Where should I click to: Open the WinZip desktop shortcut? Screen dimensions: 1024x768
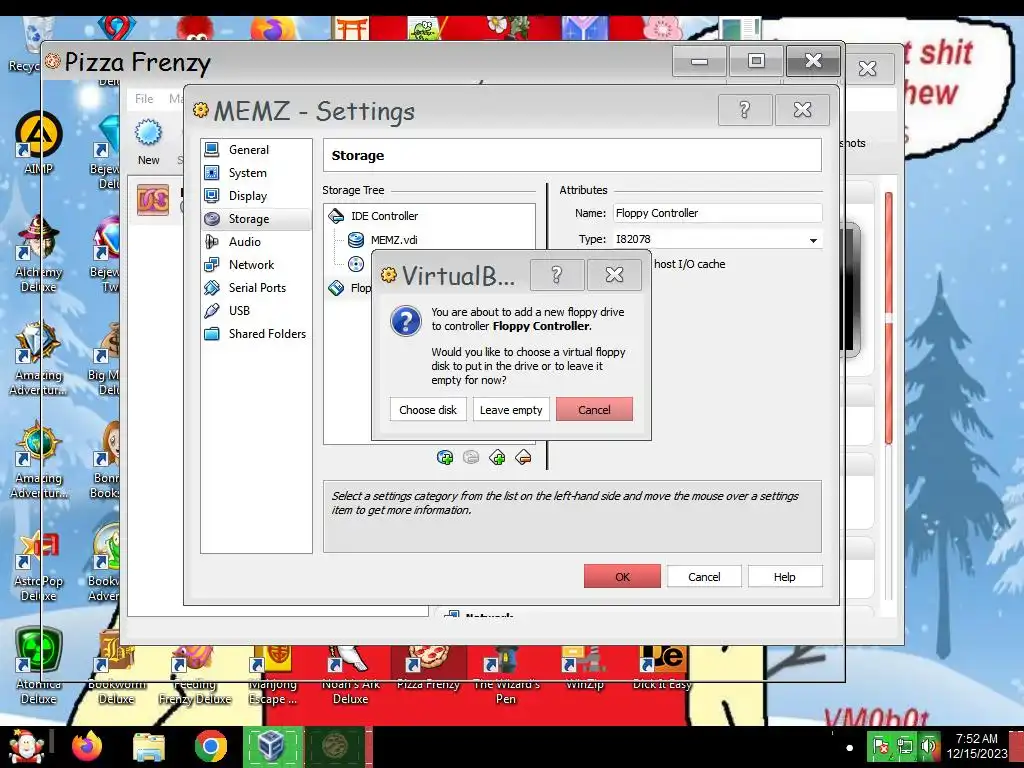[x=584, y=668]
